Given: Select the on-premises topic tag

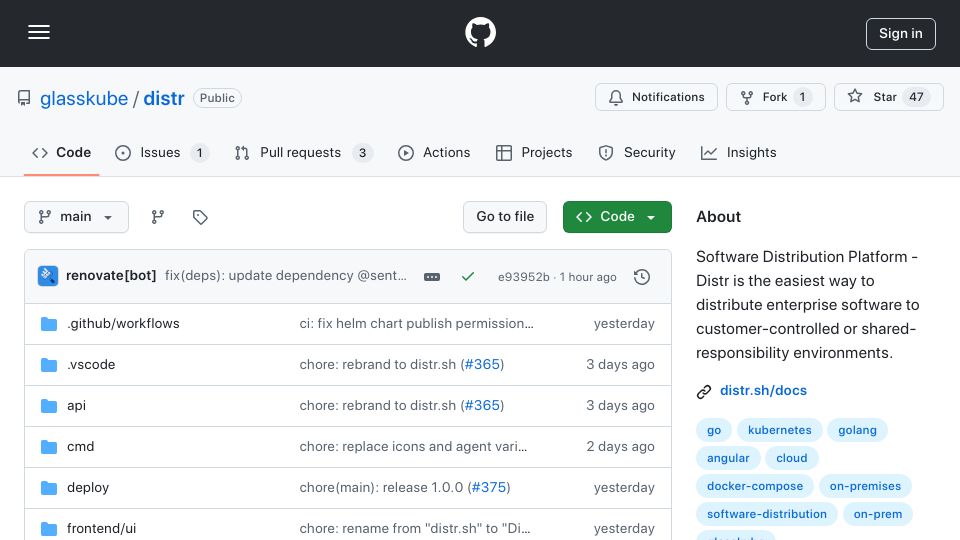Looking at the screenshot, I should click(x=865, y=486).
